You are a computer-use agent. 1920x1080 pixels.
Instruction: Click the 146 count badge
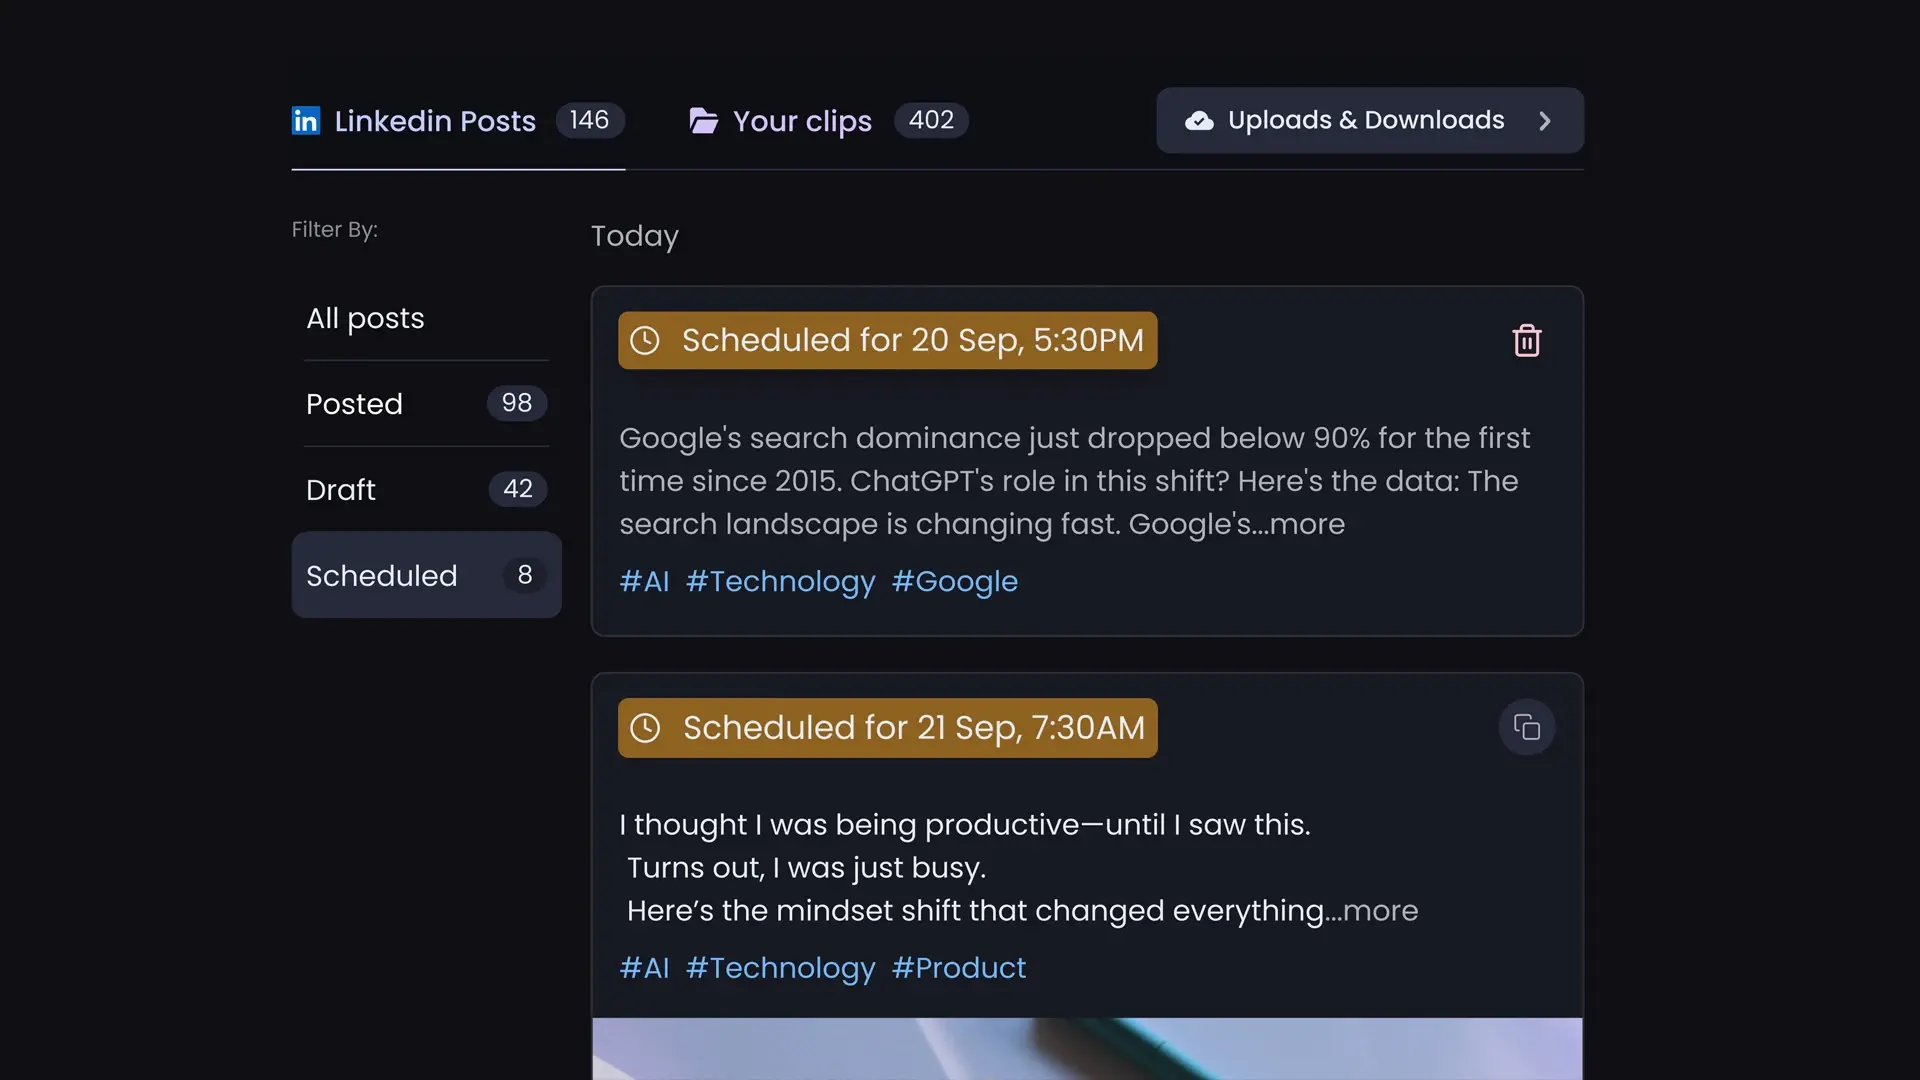[589, 120]
